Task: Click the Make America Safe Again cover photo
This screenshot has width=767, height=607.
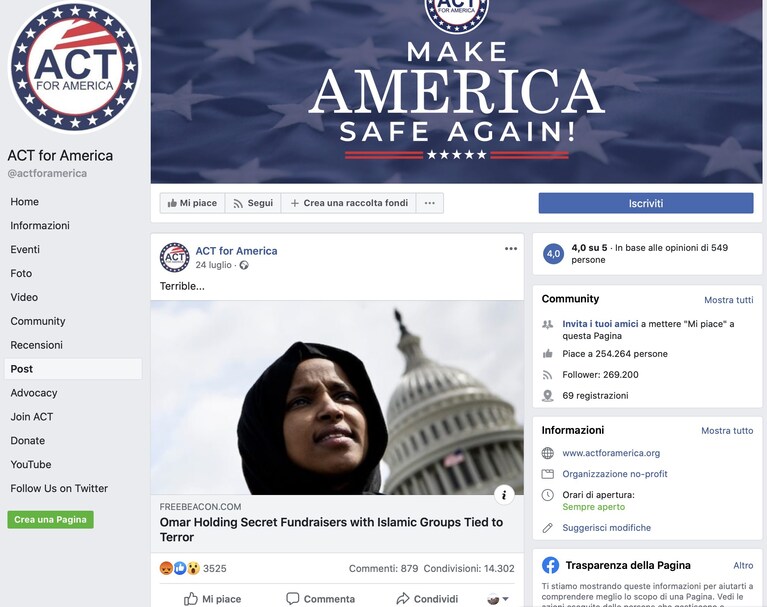Action: (456, 91)
